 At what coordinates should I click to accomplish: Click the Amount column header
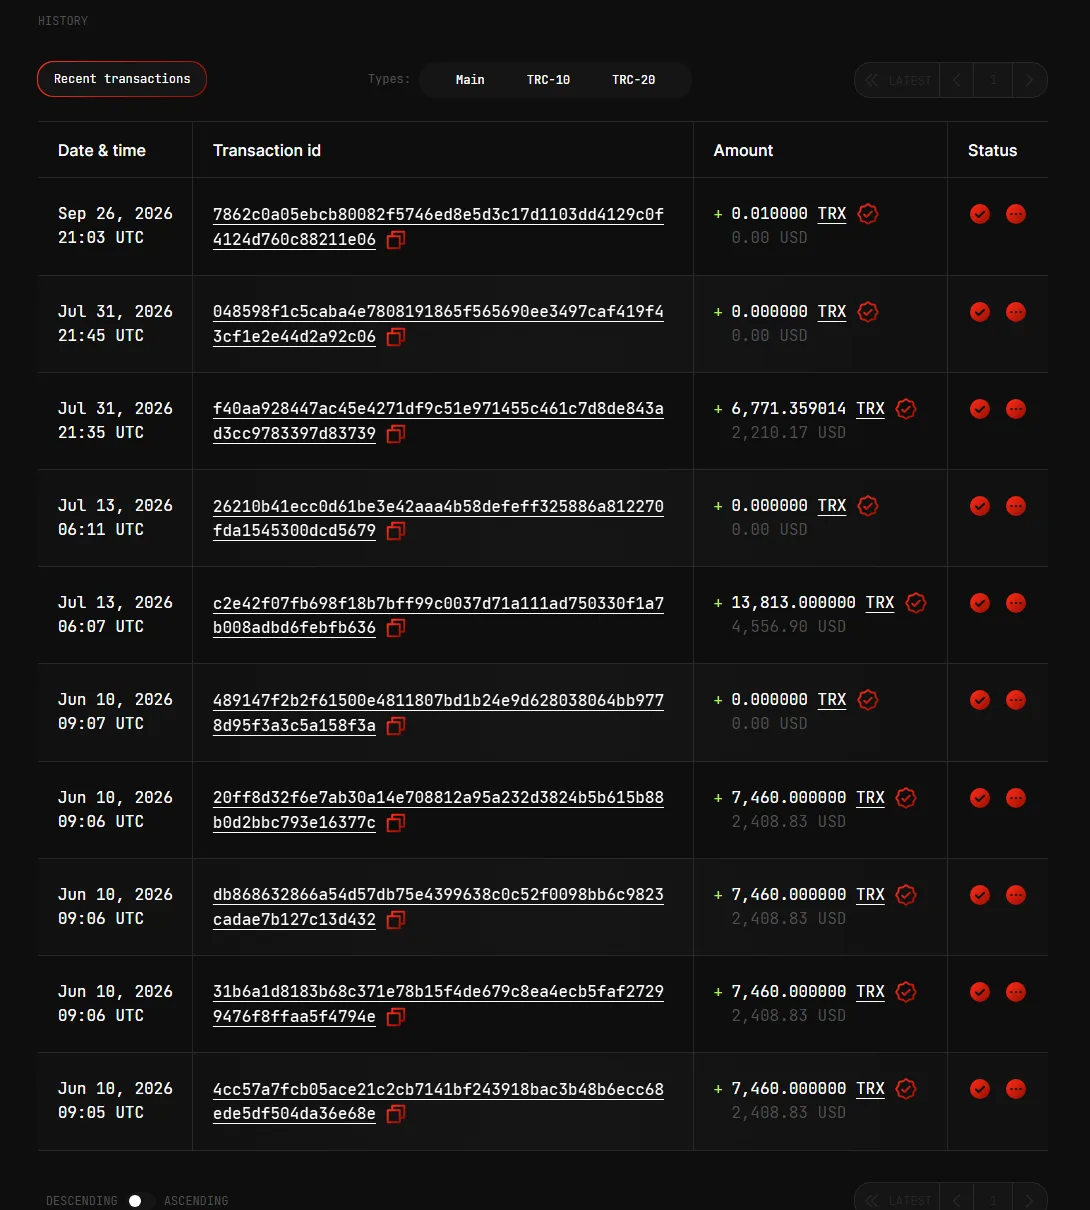coord(743,150)
